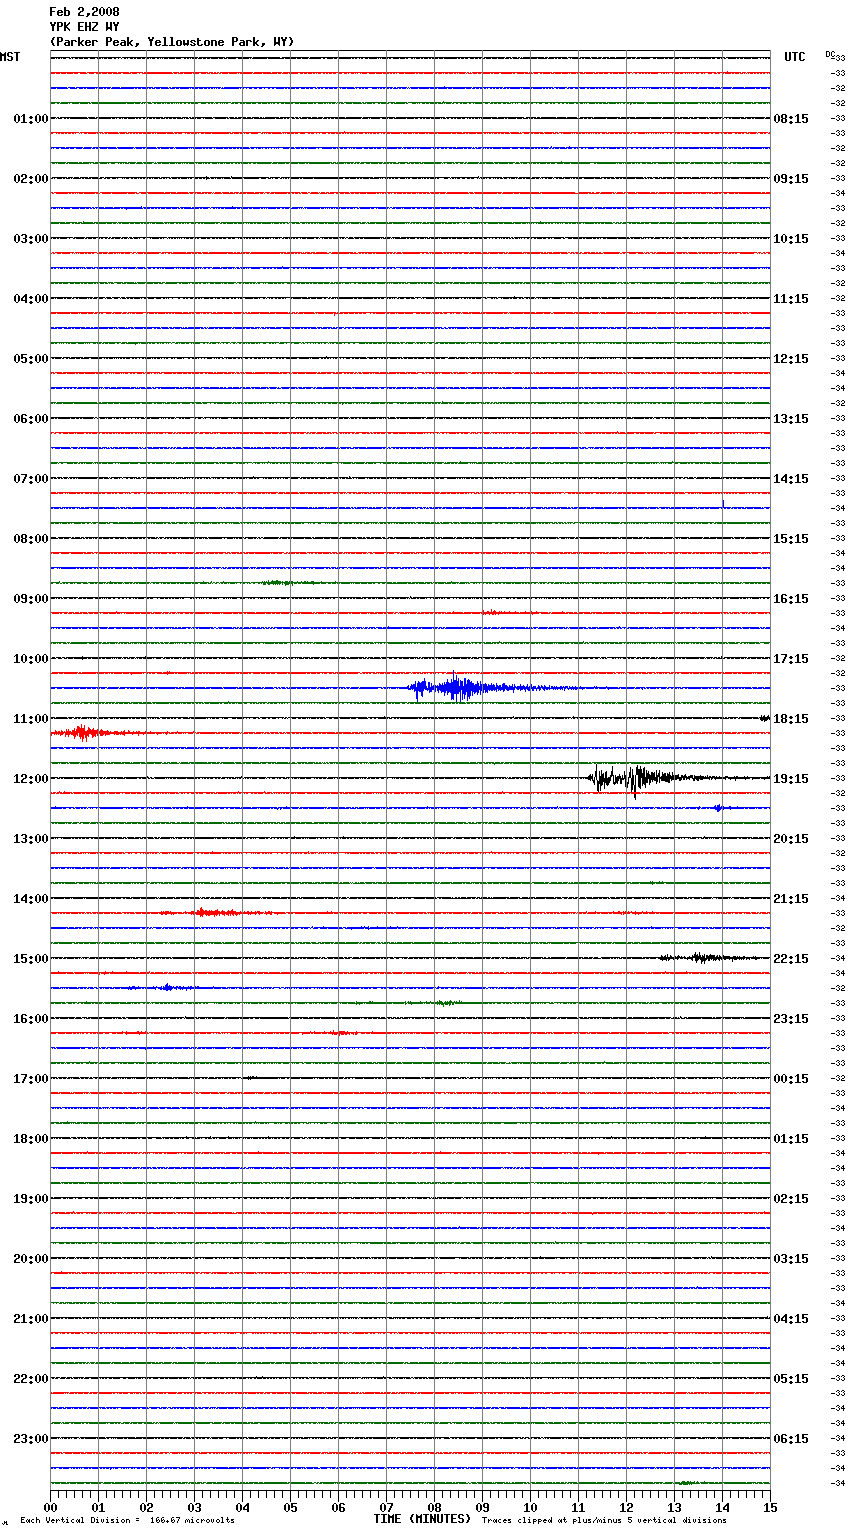This screenshot has width=850, height=1534.
Task: Click the UTC time label '19:15'
Action: (x=791, y=779)
